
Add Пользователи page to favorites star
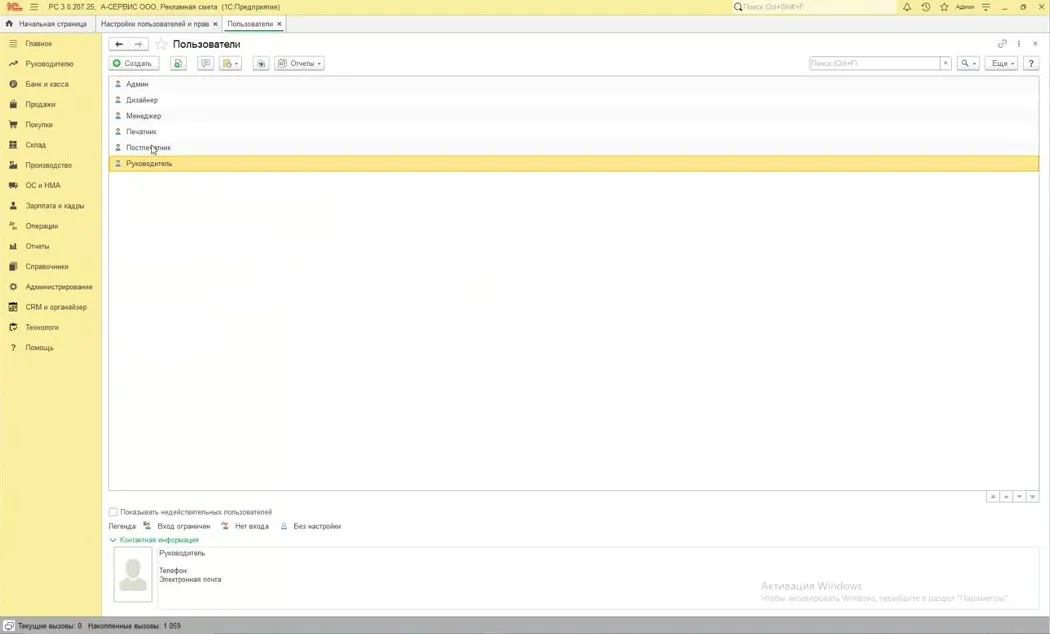(161, 44)
